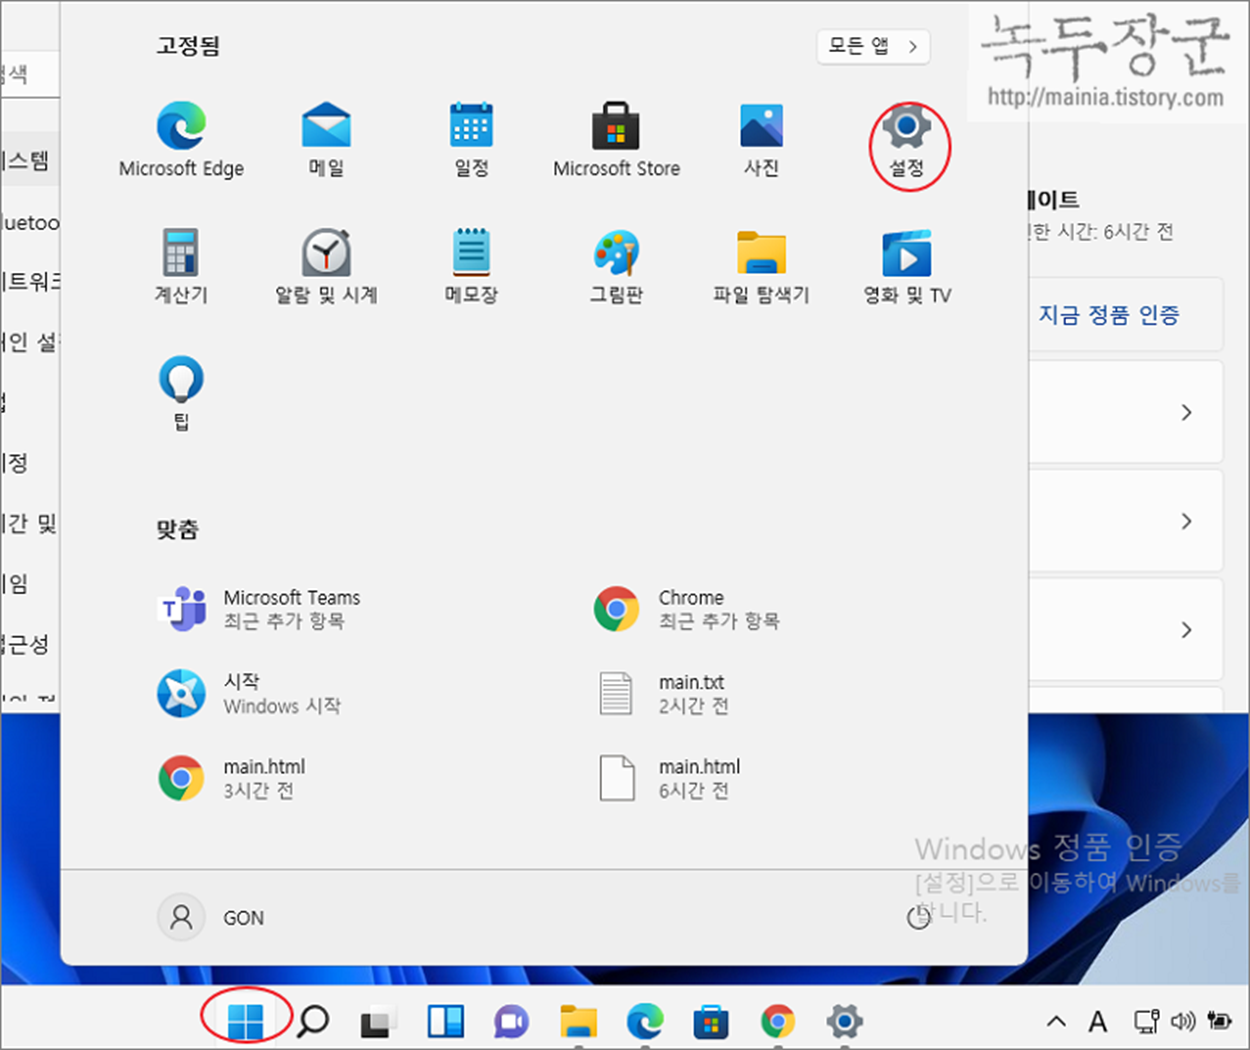Open recommended Chrome 최근 추가 항목

[x=687, y=609]
